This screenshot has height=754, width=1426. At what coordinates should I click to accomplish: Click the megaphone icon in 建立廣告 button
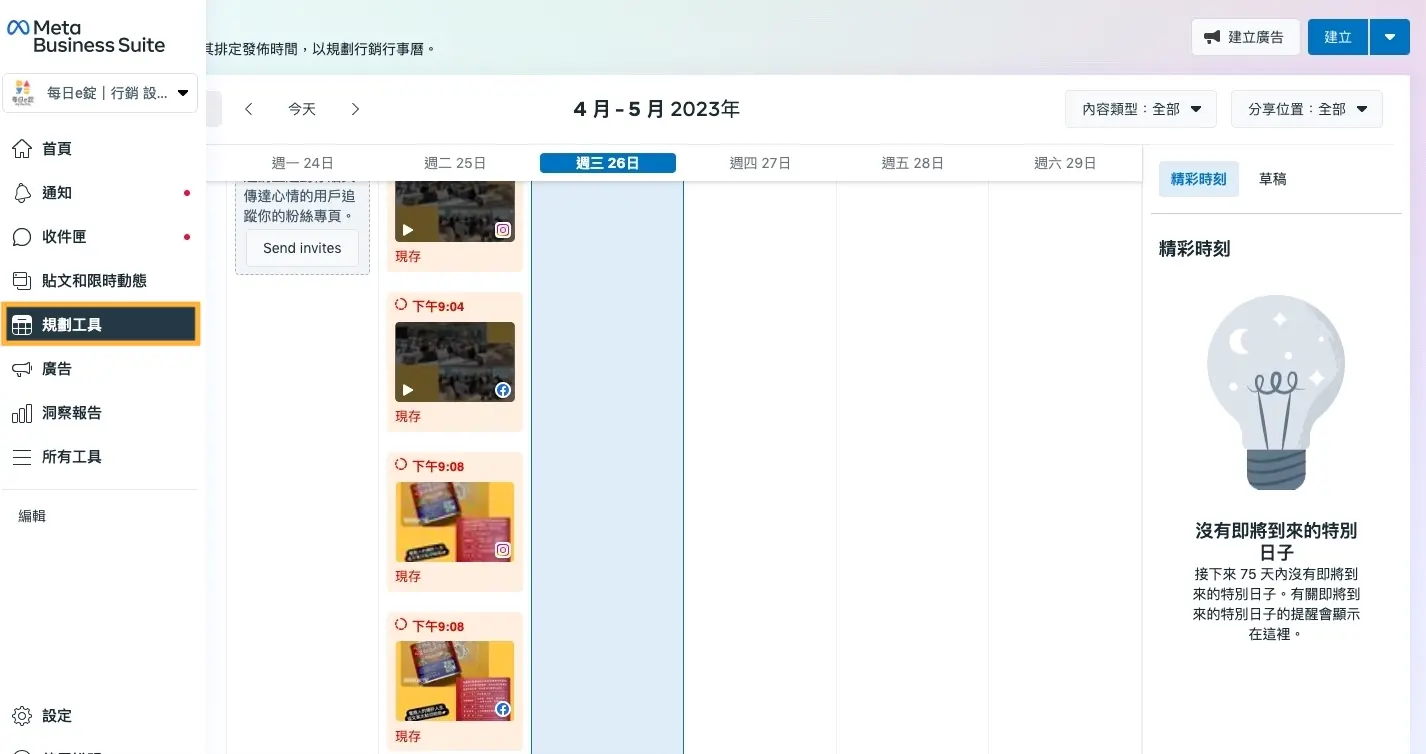[1212, 37]
